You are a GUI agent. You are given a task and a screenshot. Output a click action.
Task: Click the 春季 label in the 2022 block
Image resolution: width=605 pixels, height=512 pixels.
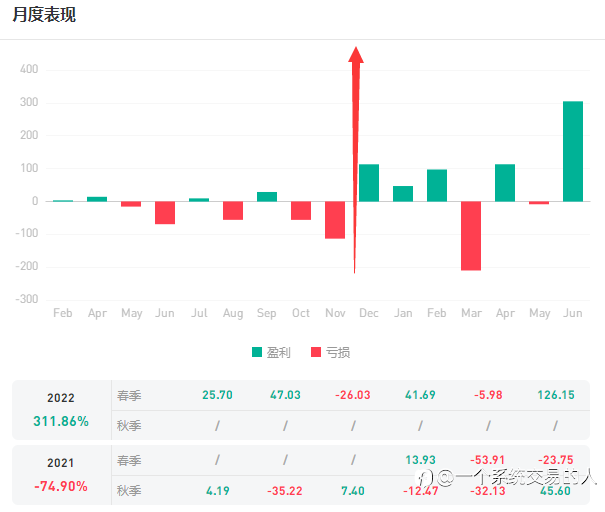click(x=129, y=395)
